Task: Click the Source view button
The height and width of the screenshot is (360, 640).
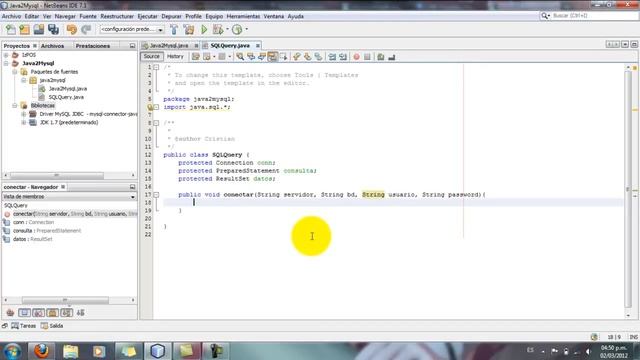Action: [151, 57]
